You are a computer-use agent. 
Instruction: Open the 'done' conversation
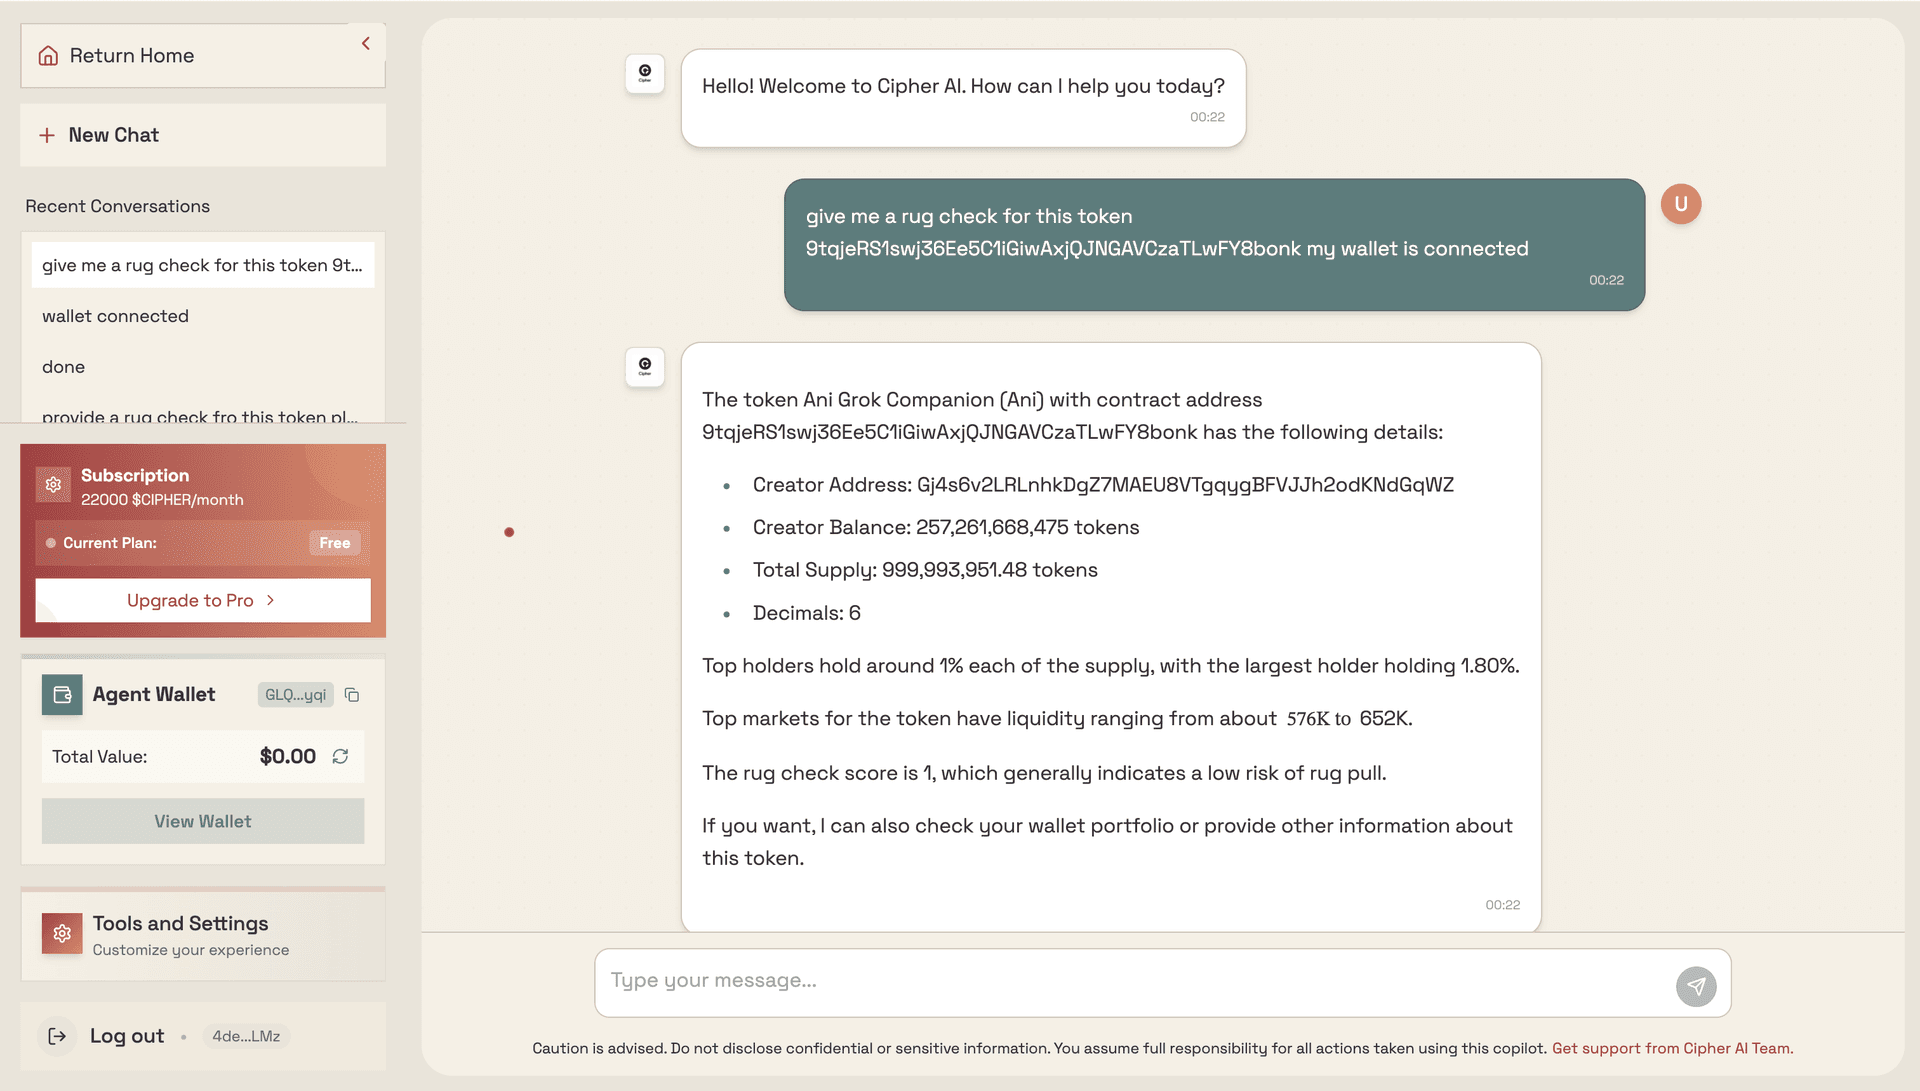pyautogui.click(x=63, y=367)
